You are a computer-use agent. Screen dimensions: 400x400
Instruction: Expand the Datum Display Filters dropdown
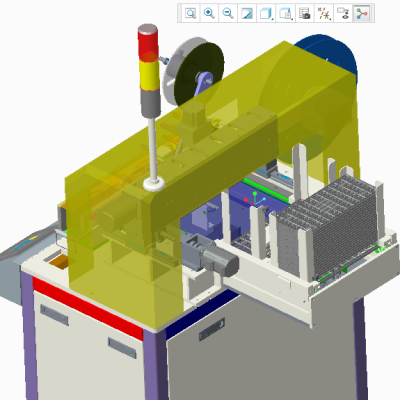click(324, 13)
